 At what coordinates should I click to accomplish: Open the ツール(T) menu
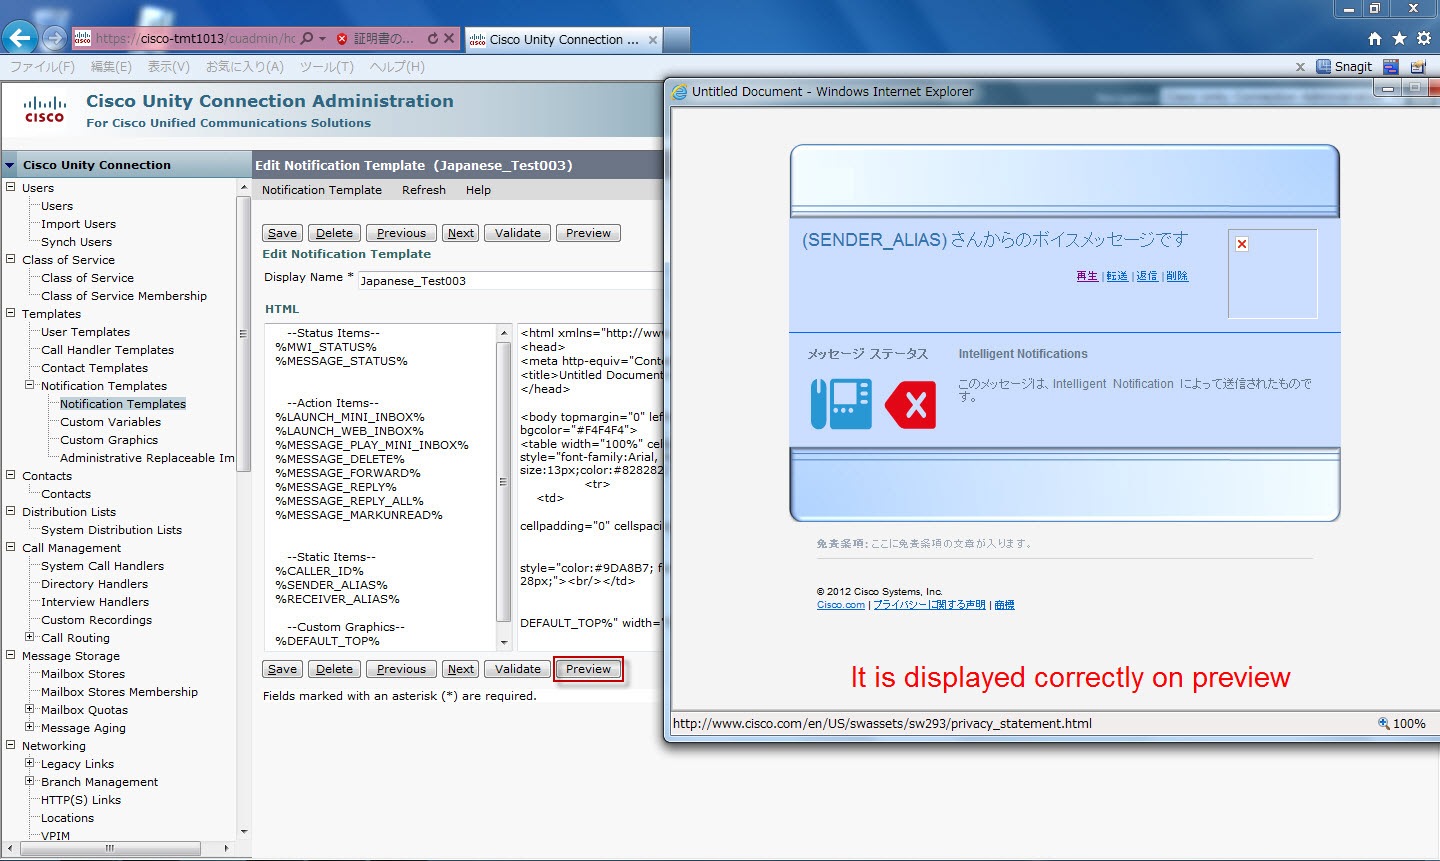click(x=326, y=67)
